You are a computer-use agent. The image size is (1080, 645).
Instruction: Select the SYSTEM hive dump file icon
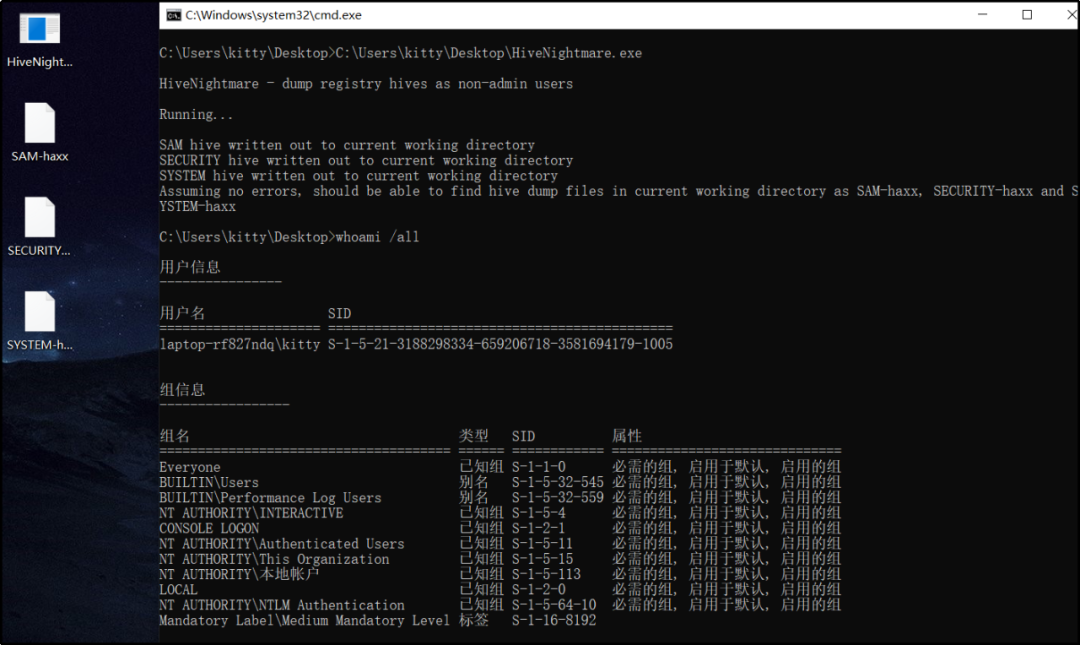(x=39, y=321)
